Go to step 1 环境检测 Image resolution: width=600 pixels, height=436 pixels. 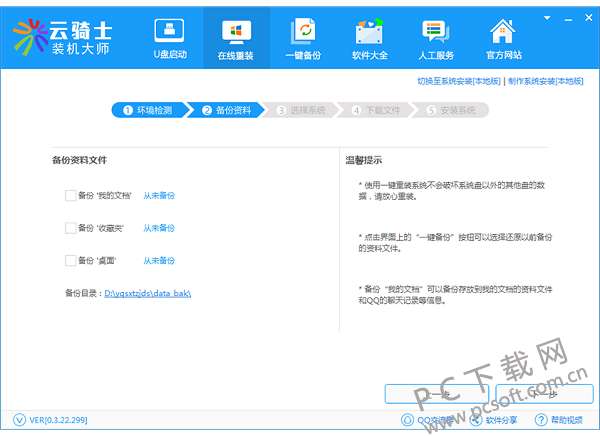(x=148, y=110)
